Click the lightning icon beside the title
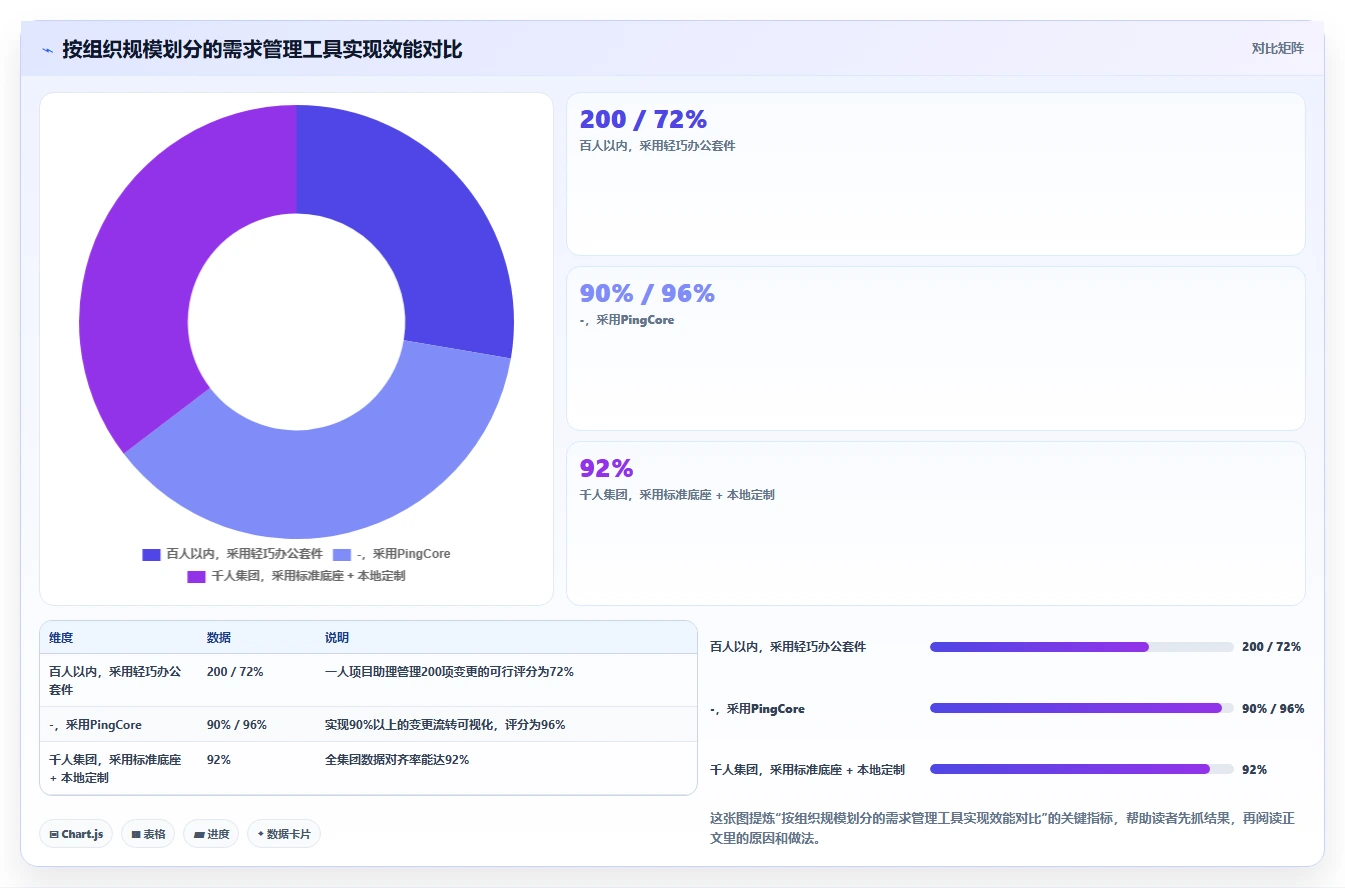1345x888 pixels. [47, 50]
